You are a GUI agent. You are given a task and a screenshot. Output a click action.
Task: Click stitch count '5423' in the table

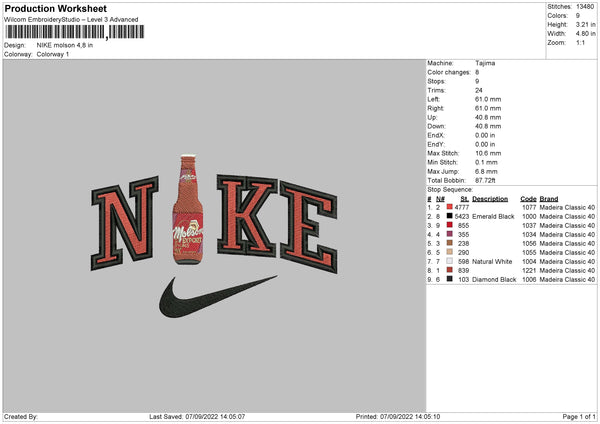pyautogui.click(x=461, y=217)
